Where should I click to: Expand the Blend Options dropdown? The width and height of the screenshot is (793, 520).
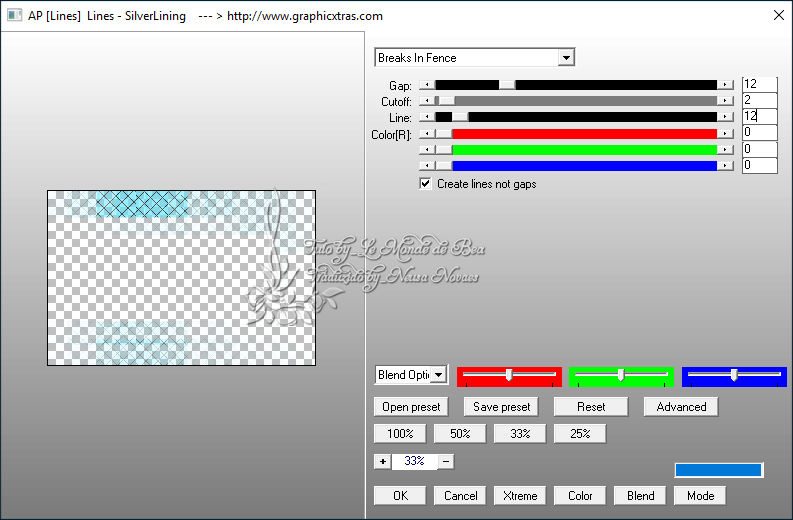coord(438,375)
